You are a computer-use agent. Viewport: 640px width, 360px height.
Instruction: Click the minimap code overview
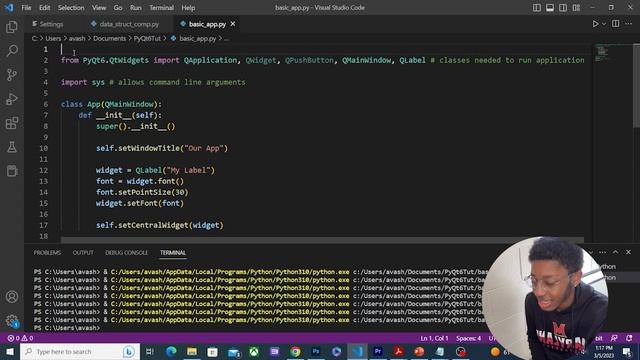point(602,53)
